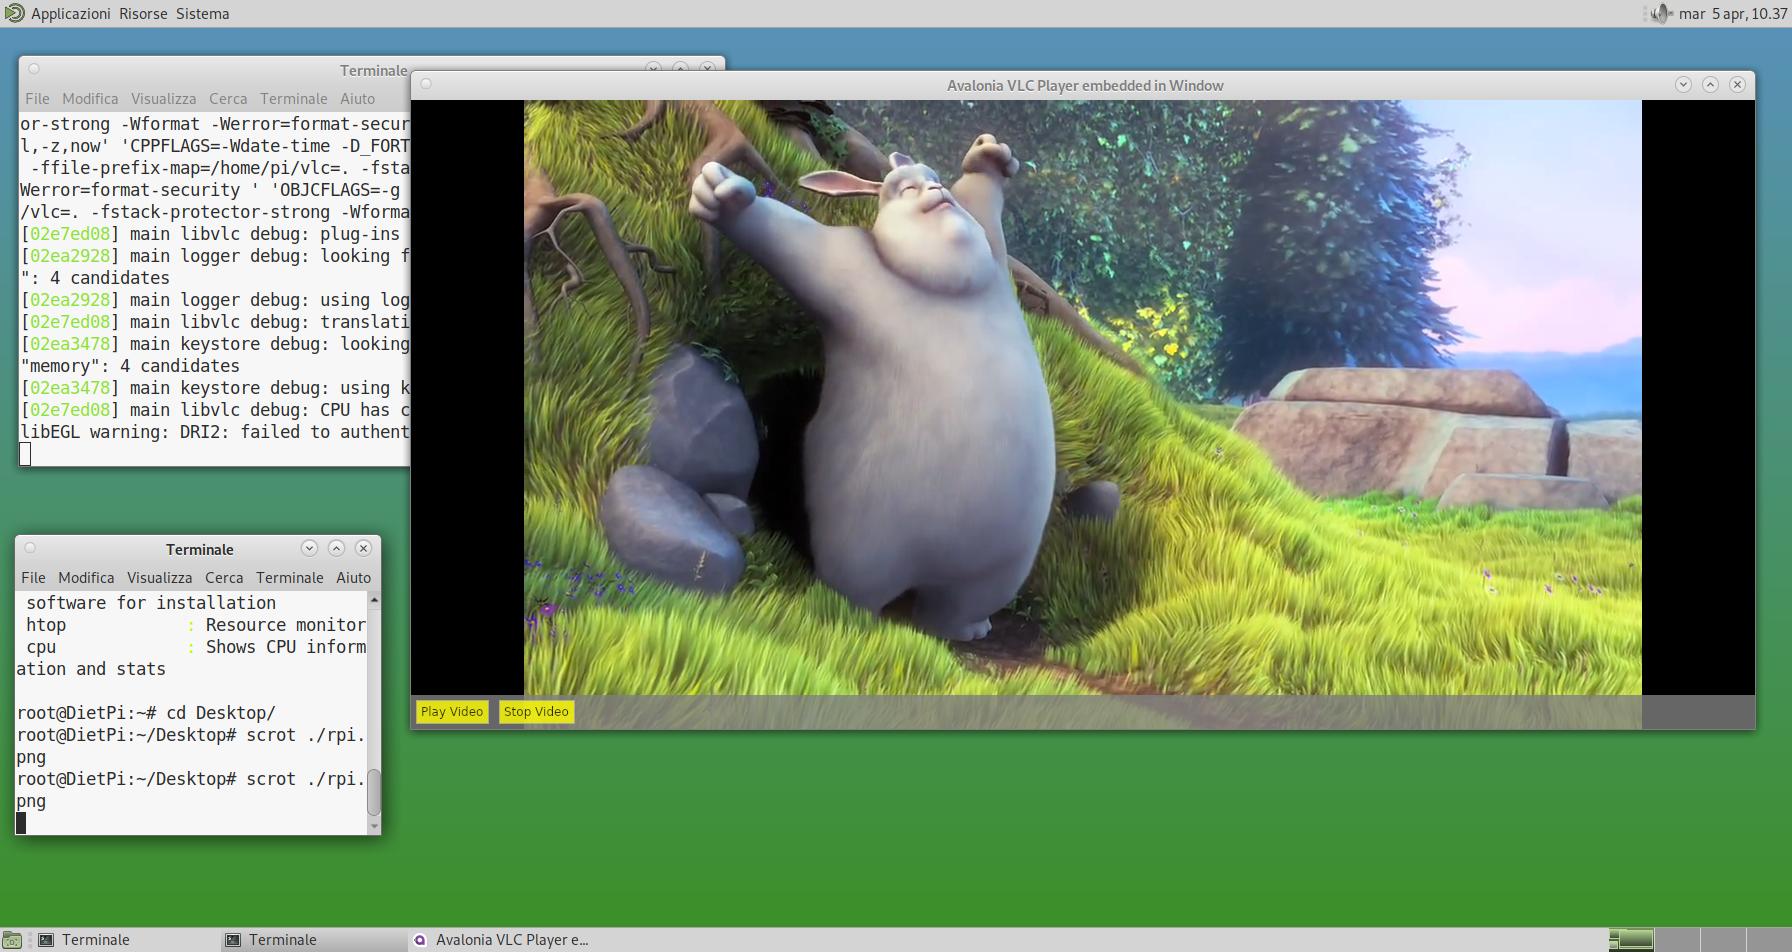The image size is (1792, 952).
Task: Close the DietPi Terminale window
Action: [363, 548]
